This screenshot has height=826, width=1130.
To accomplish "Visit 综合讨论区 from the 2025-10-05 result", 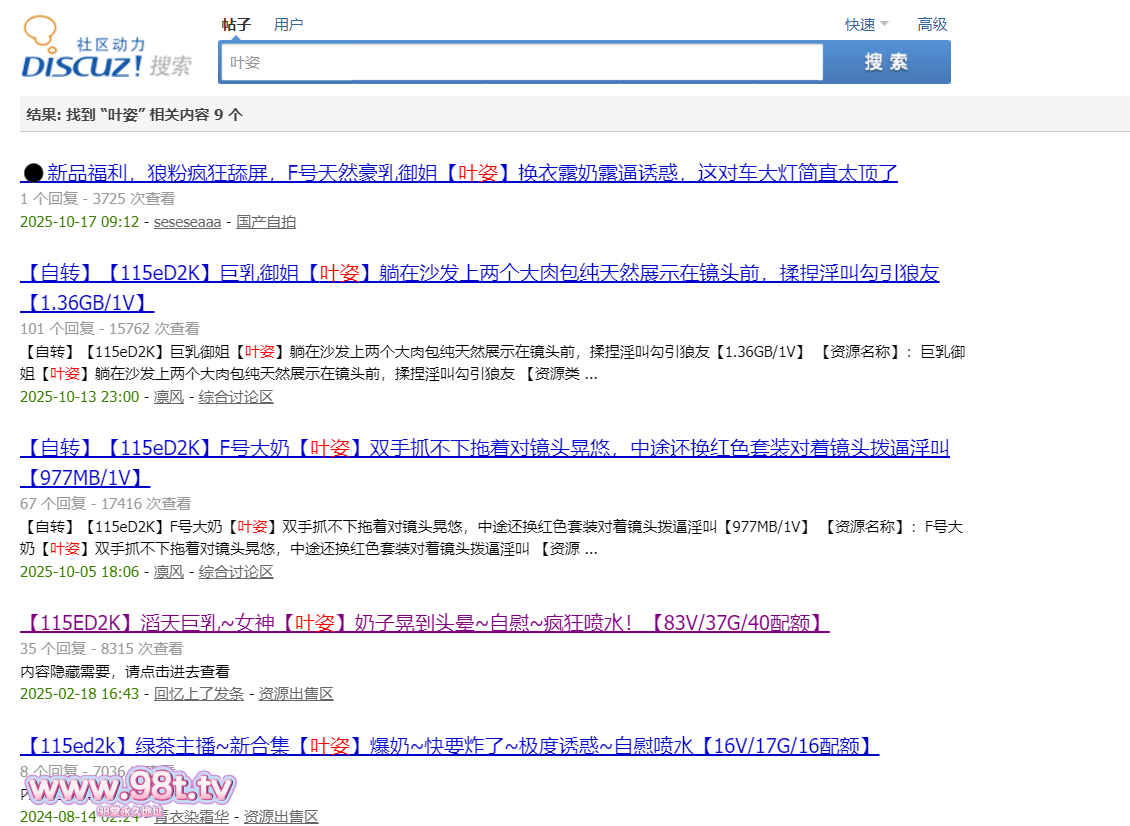I will click(x=236, y=572).
